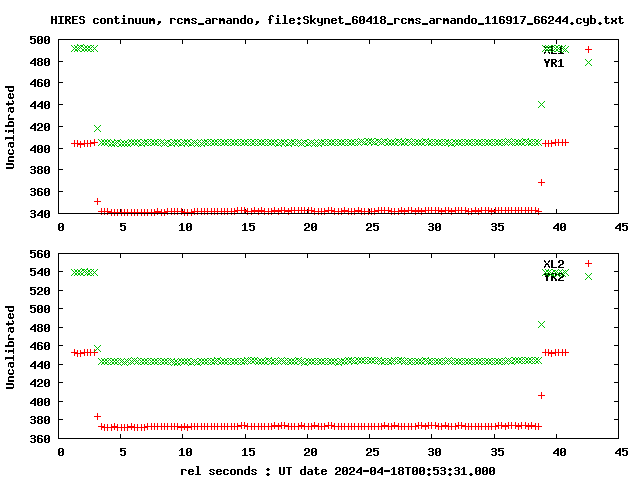Click the HIRES continuum plot title

click(337, 20)
